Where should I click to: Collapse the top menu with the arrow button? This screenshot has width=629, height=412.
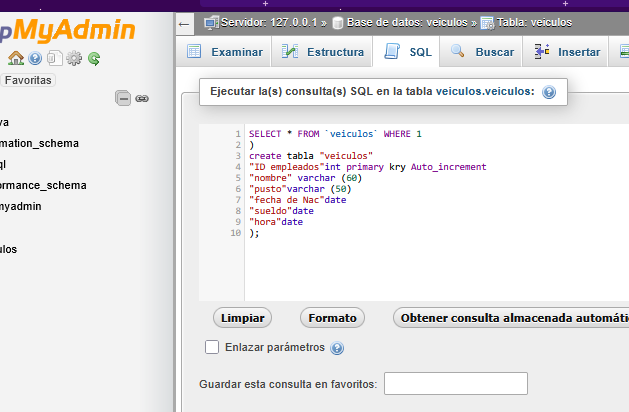(x=185, y=22)
